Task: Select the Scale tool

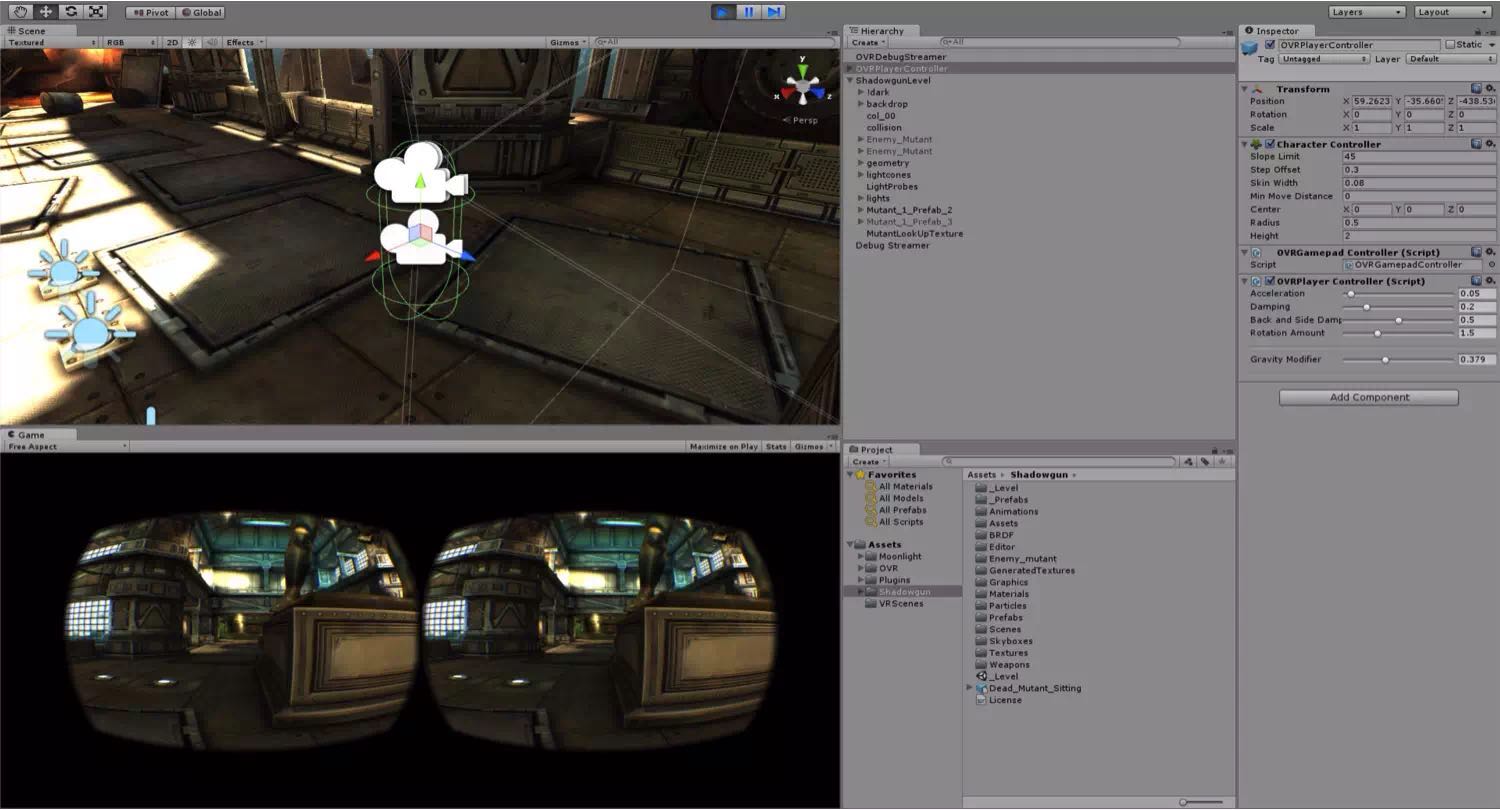Action: click(96, 12)
